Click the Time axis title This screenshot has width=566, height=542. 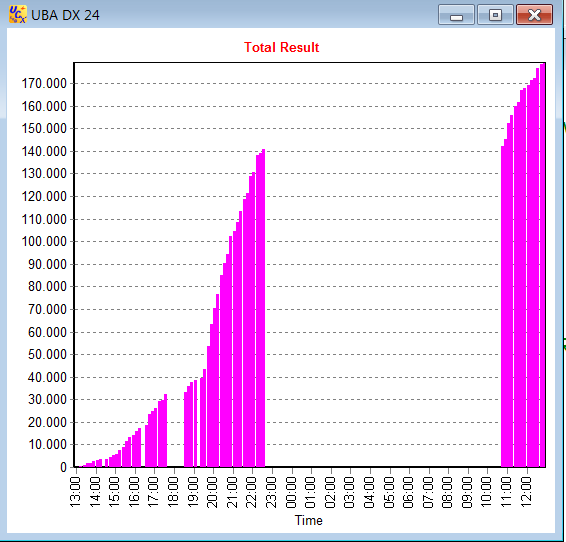(x=309, y=520)
